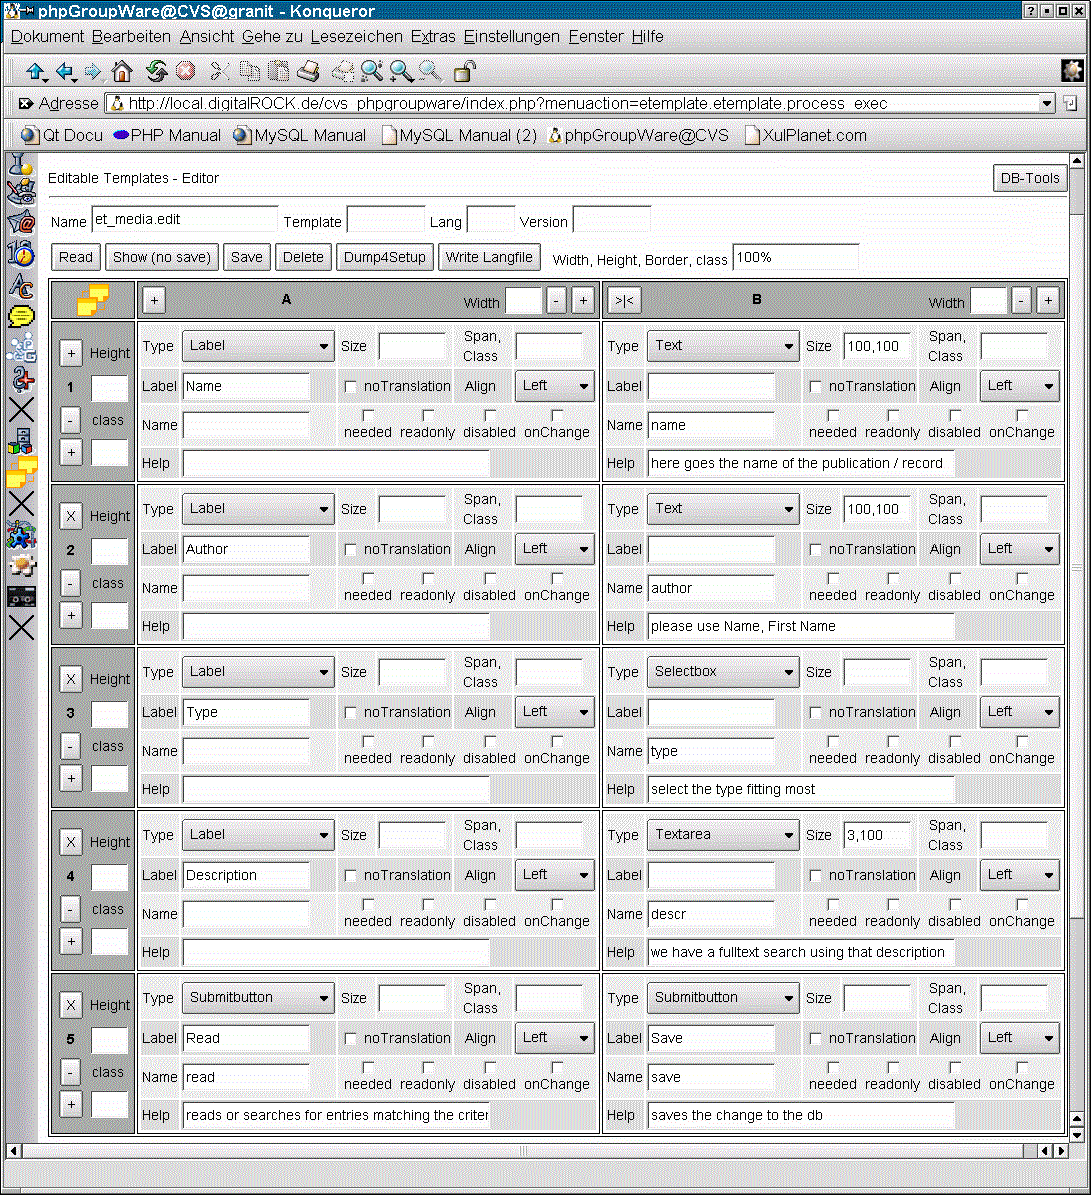Open the Dokument menu
Screen dimensions: 1091x1195
(x=47, y=37)
